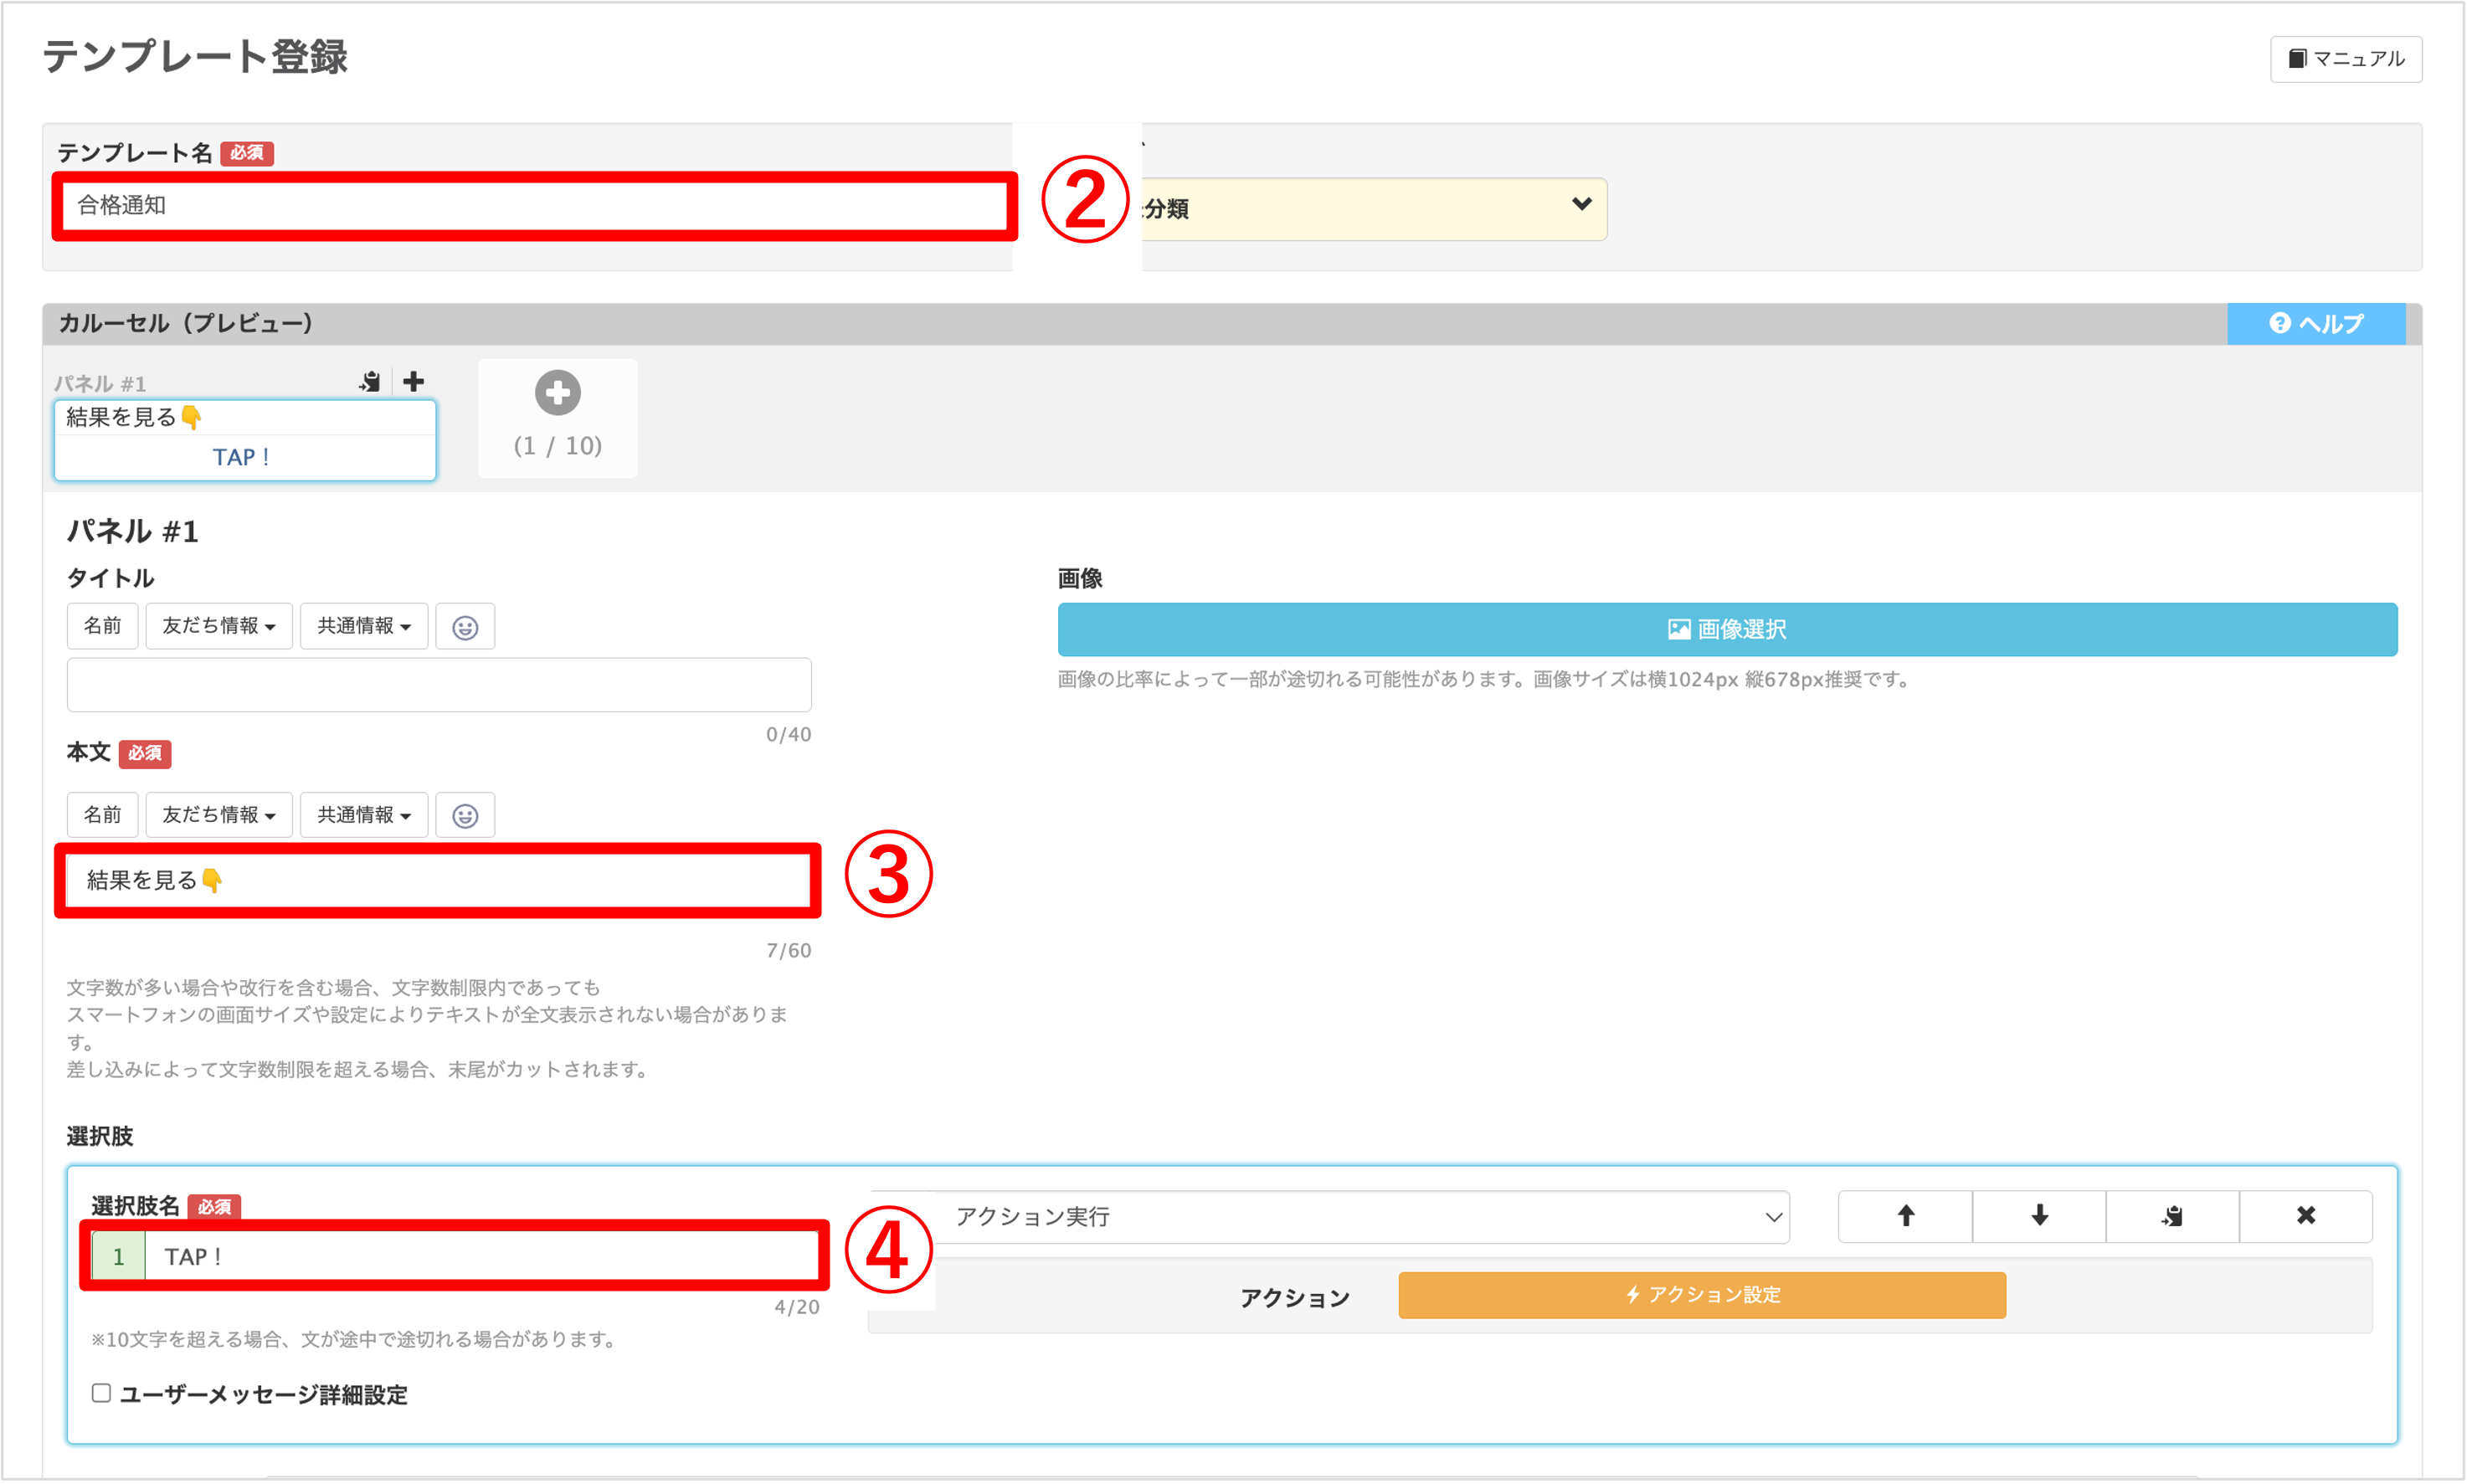Click the テンプレート名 input field
This screenshot has width=2467, height=1484.
[x=535, y=206]
